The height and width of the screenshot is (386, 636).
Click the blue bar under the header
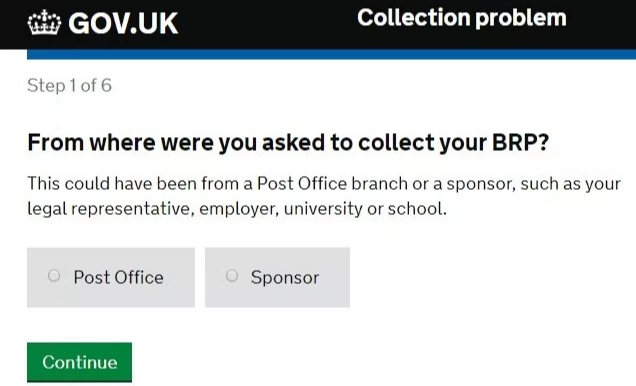331,54
